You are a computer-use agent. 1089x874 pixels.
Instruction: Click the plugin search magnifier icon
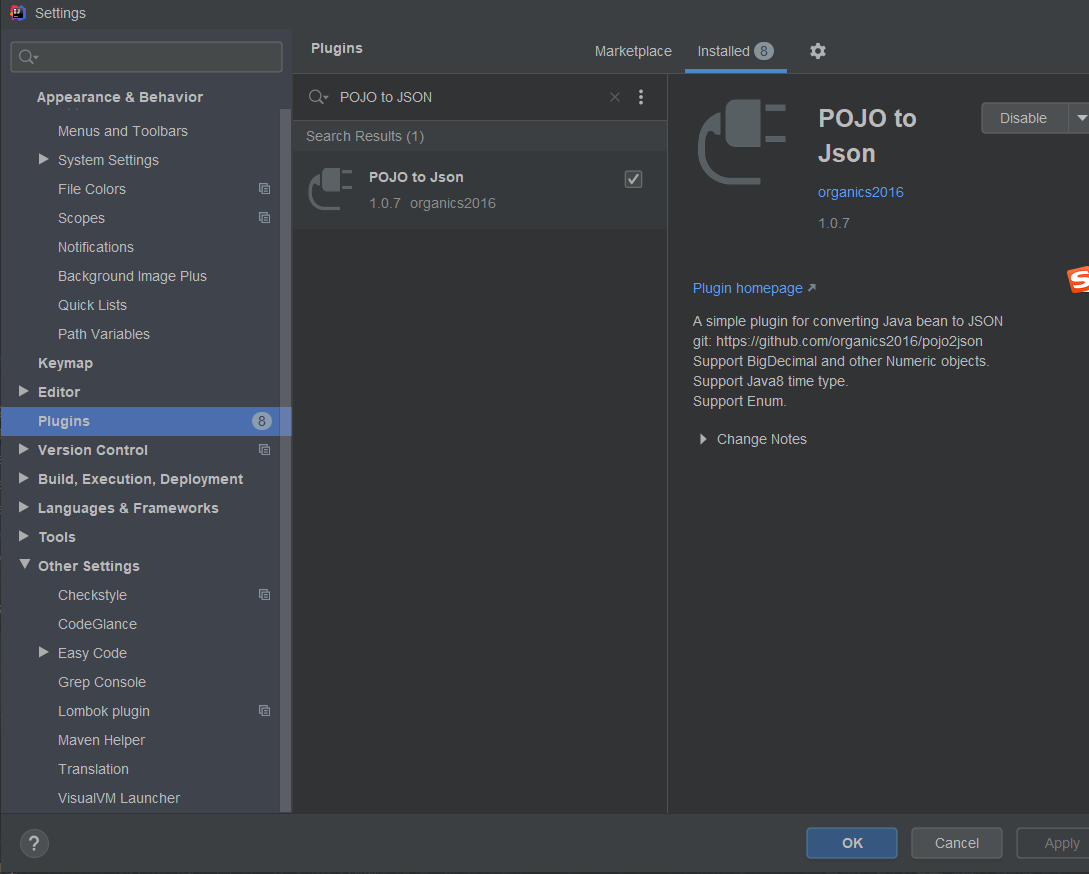[318, 97]
